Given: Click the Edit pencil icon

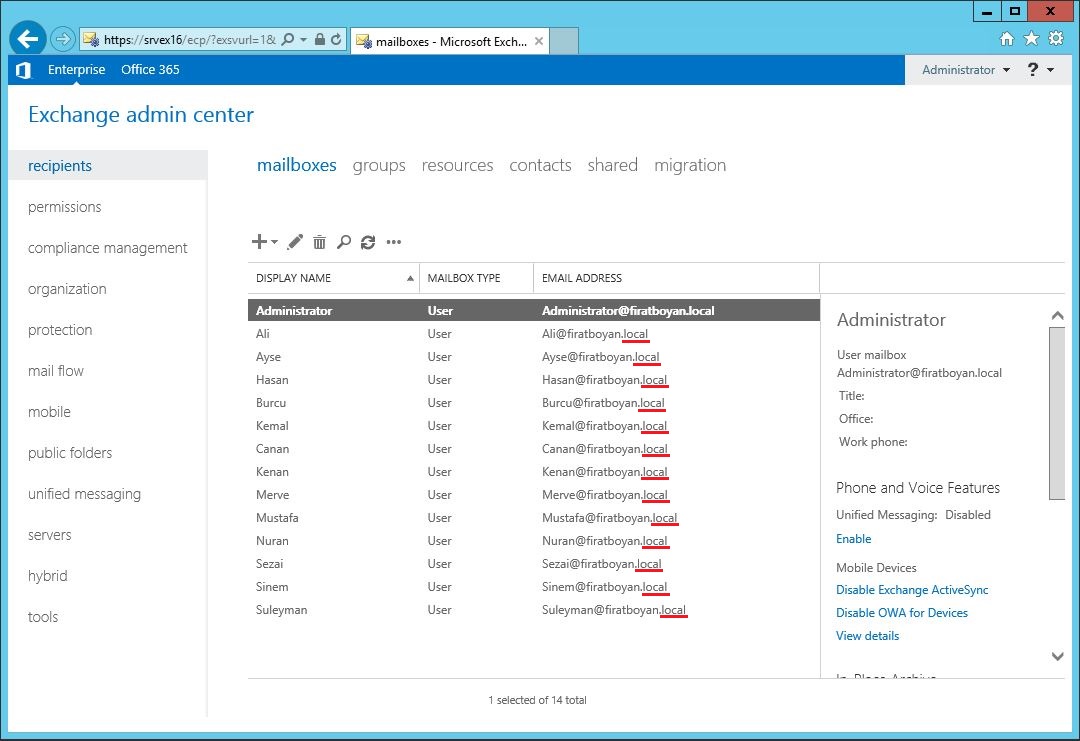Looking at the screenshot, I should (295, 242).
